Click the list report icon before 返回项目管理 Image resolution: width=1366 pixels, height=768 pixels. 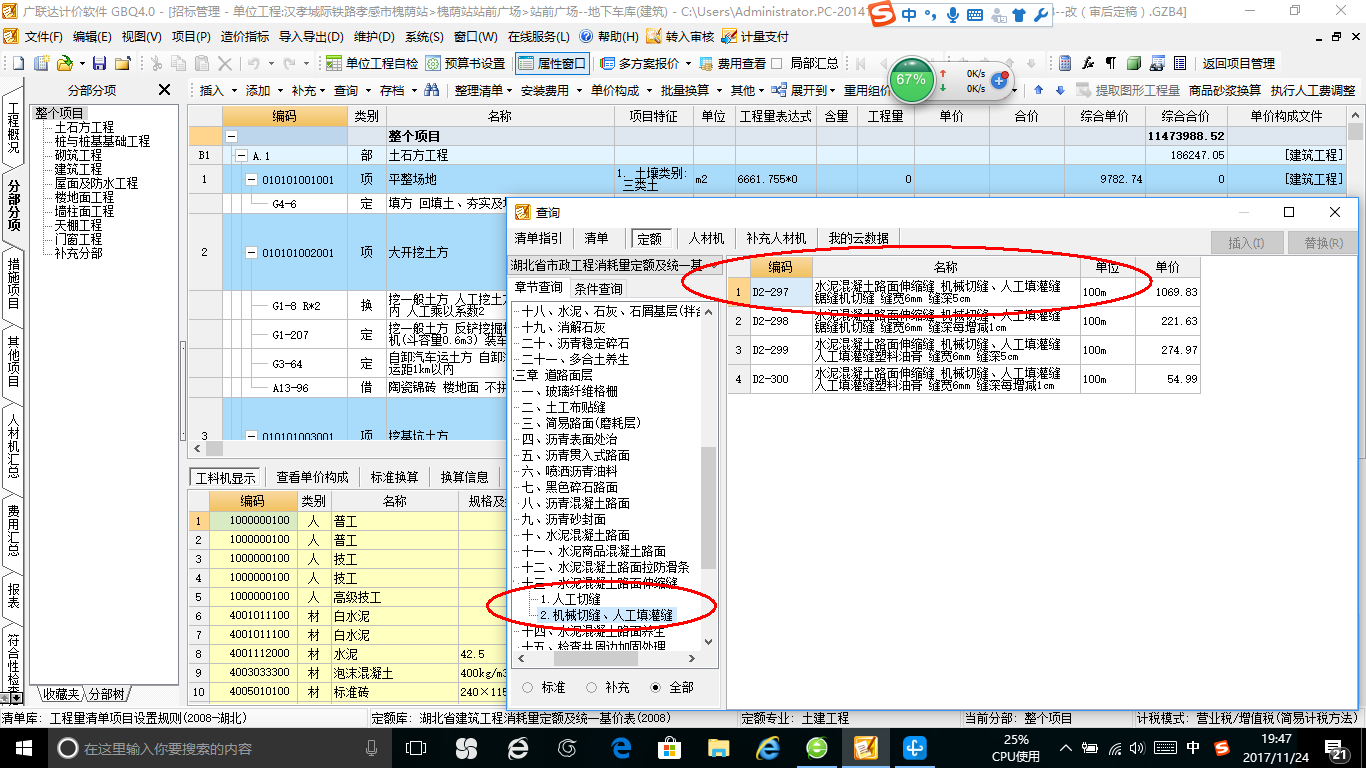1180,63
